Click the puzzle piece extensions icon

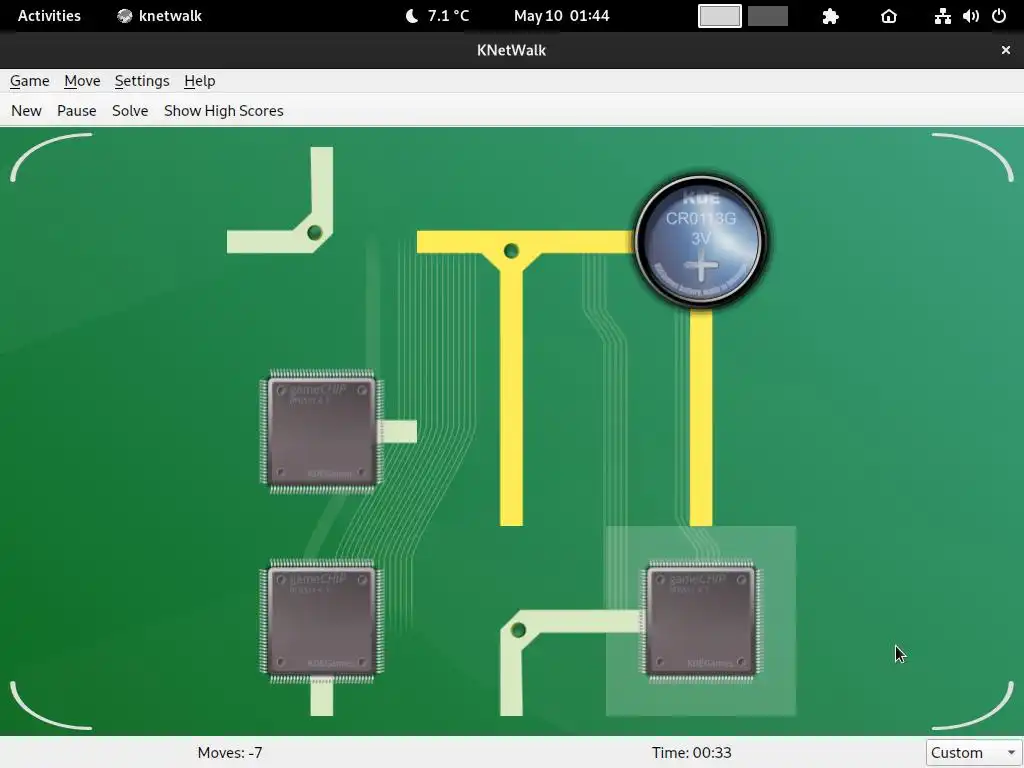click(x=830, y=16)
